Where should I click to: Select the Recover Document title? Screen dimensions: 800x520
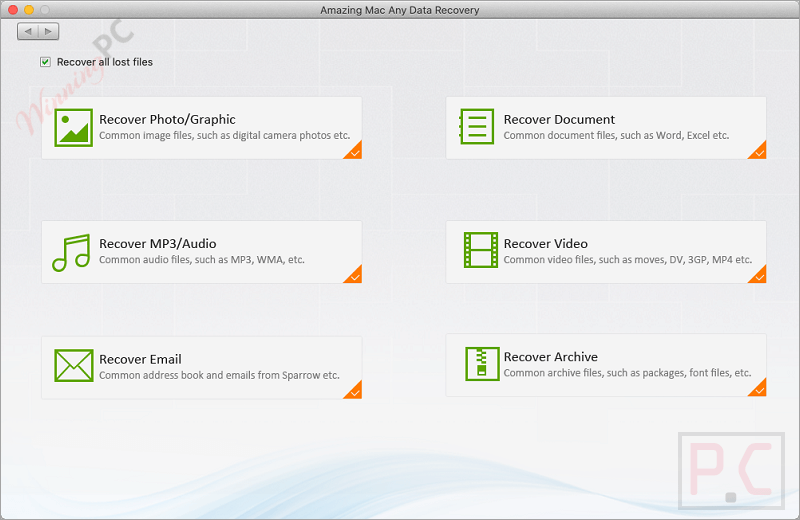(x=559, y=119)
